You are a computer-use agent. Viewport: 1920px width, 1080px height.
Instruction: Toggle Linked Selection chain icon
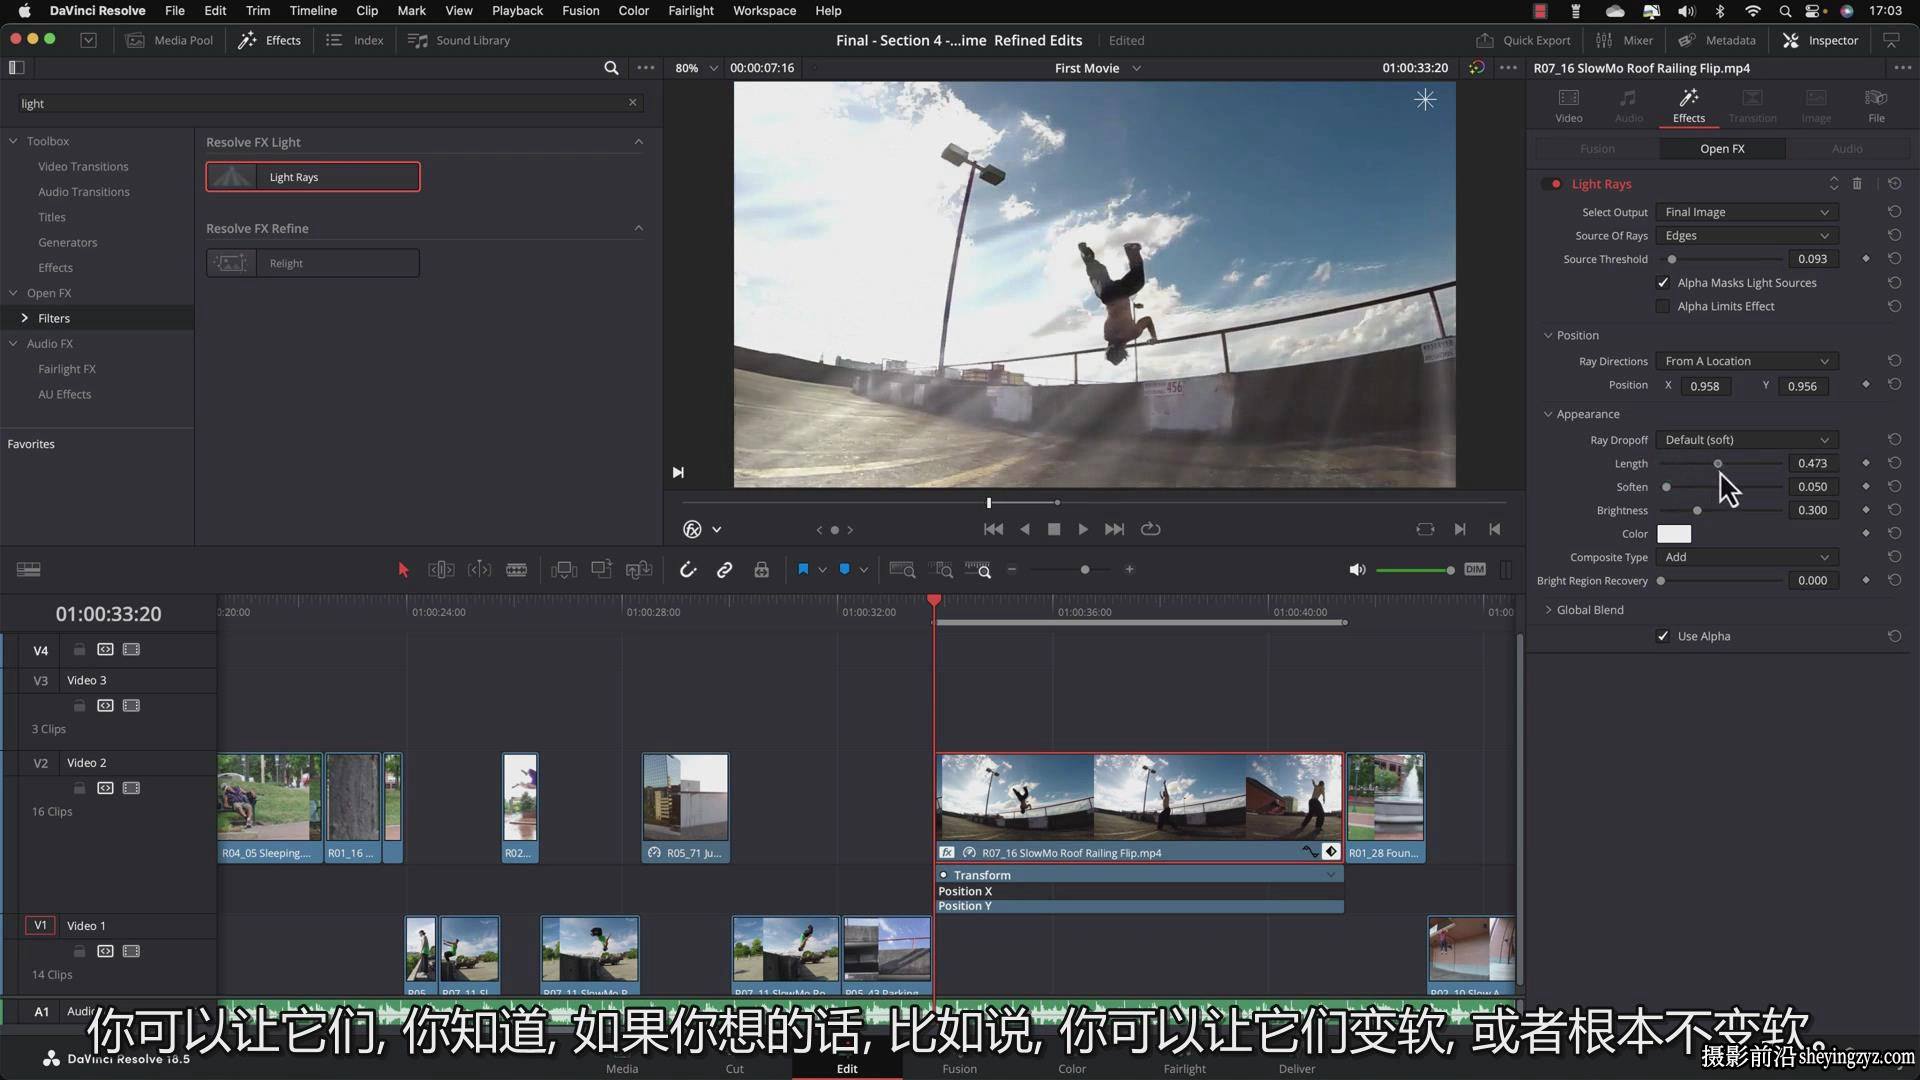[725, 570]
